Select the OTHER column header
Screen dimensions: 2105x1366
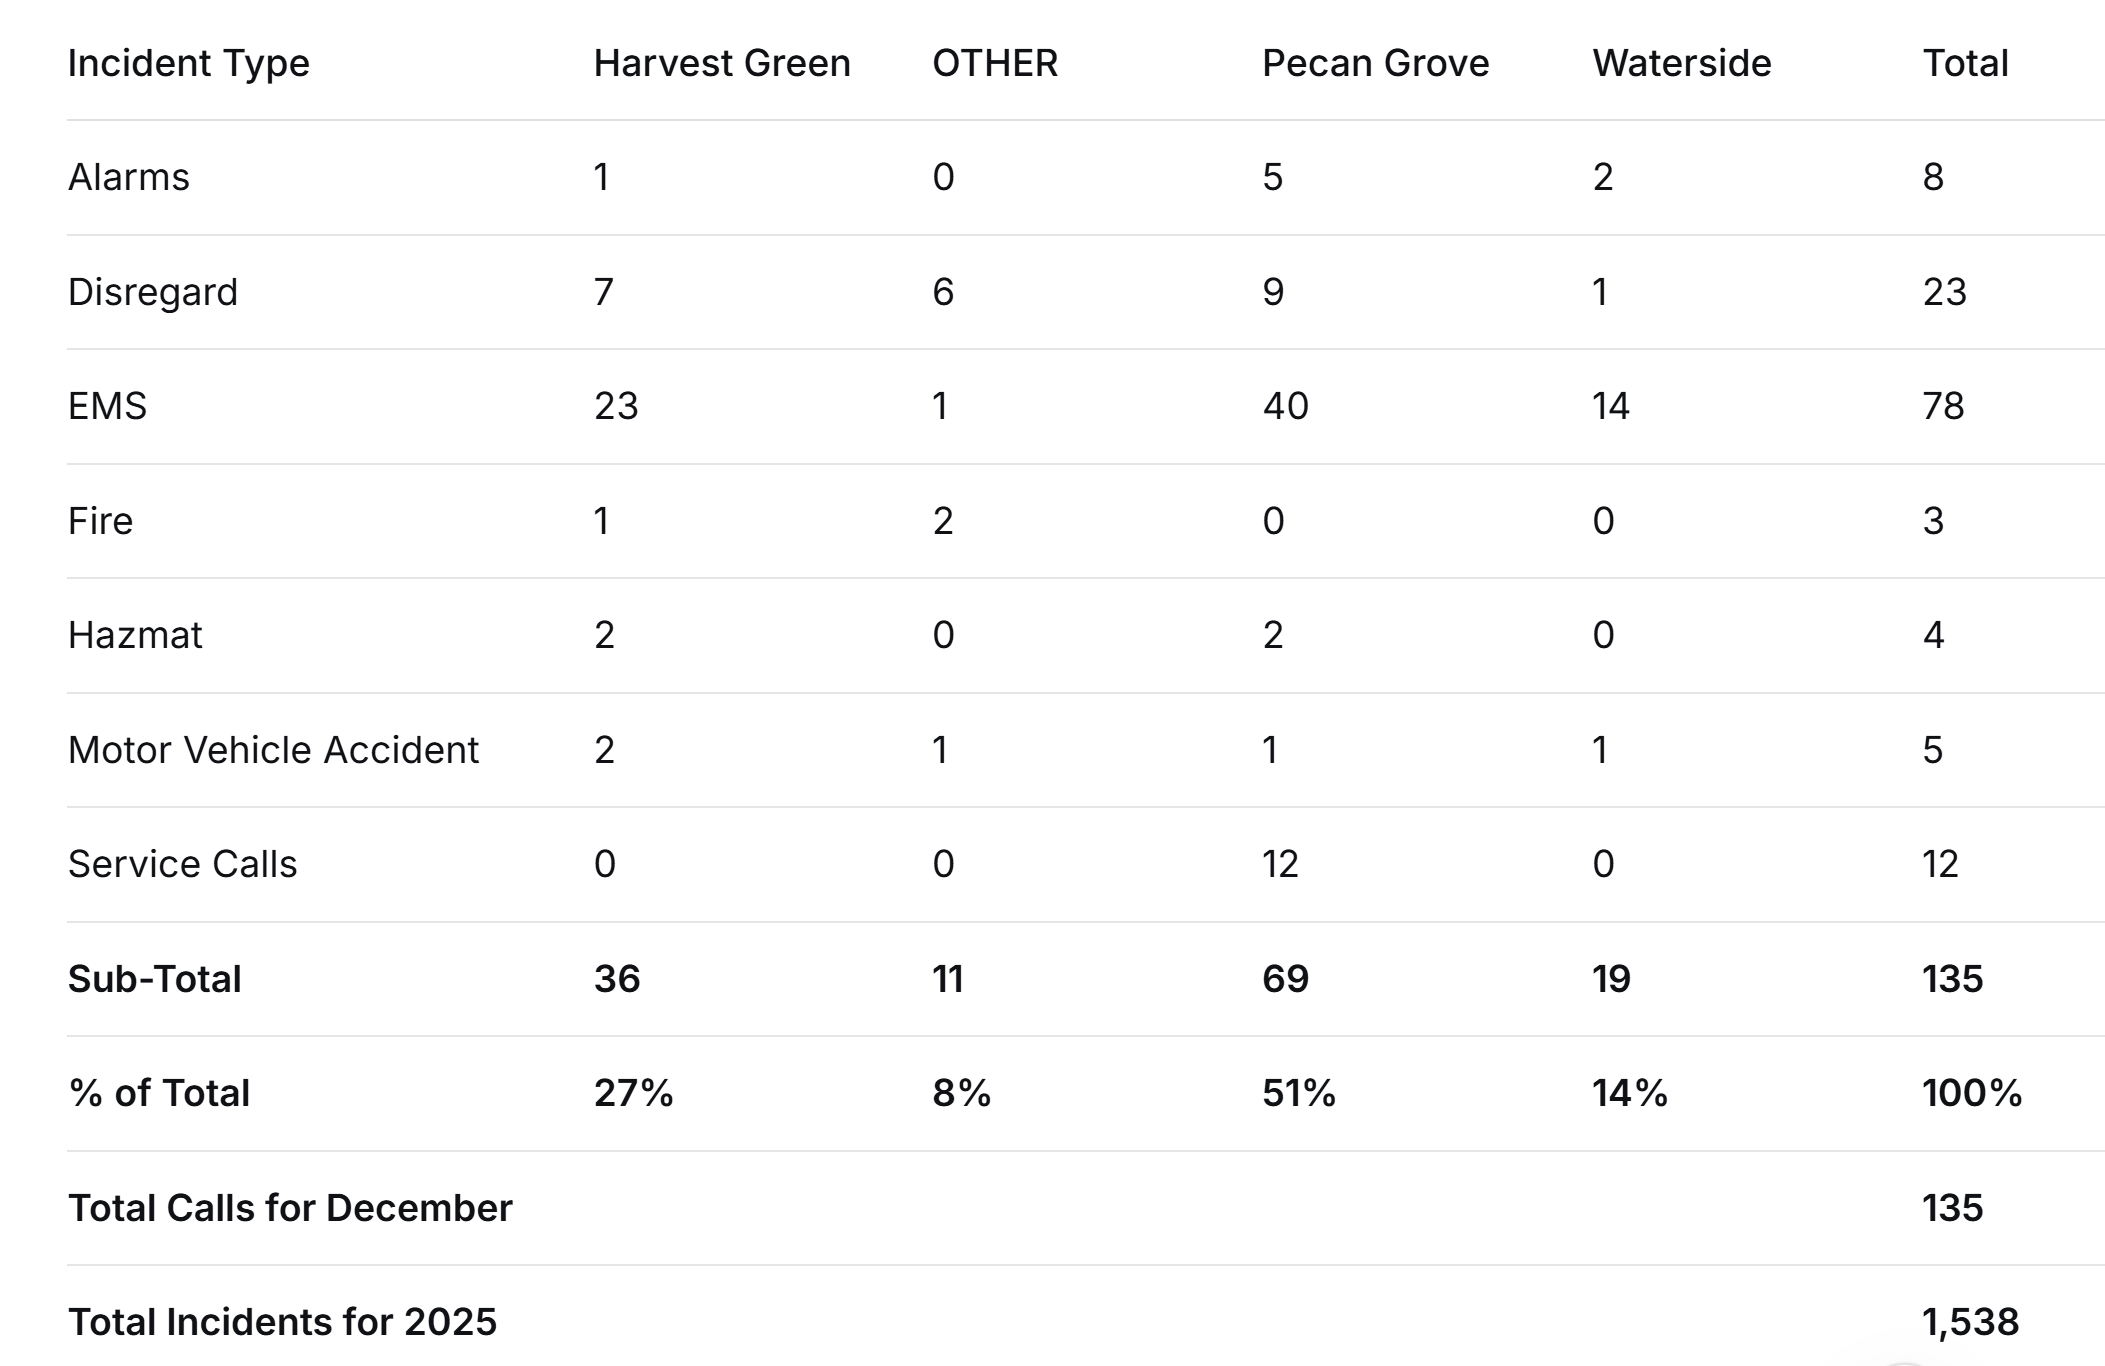(995, 63)
